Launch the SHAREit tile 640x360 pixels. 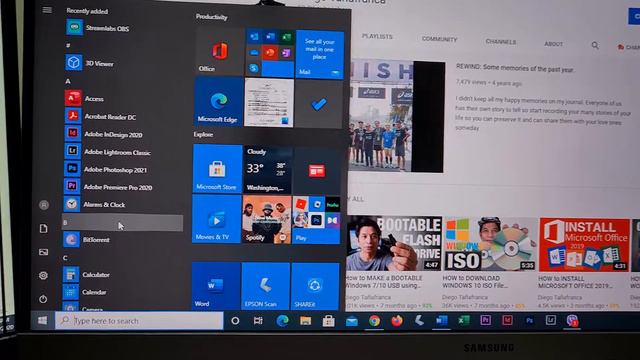coord(315,287)
